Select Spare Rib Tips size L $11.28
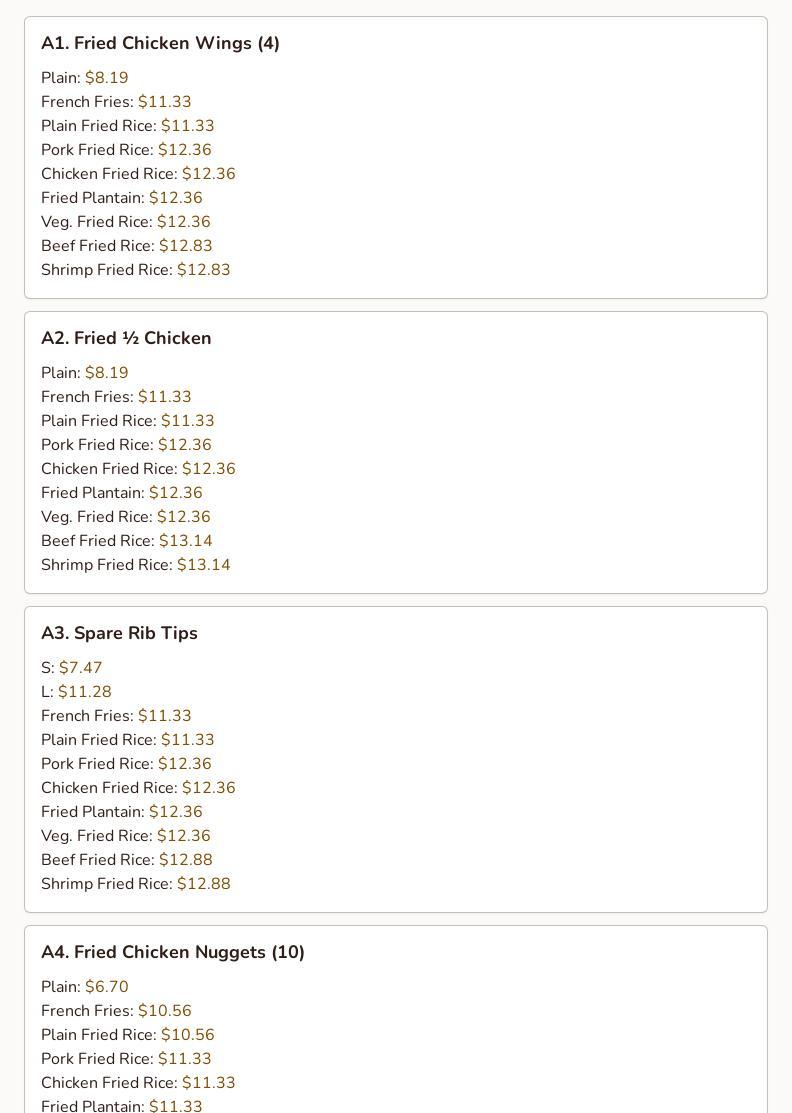792x1113 pixels. [x=77, y=692]
